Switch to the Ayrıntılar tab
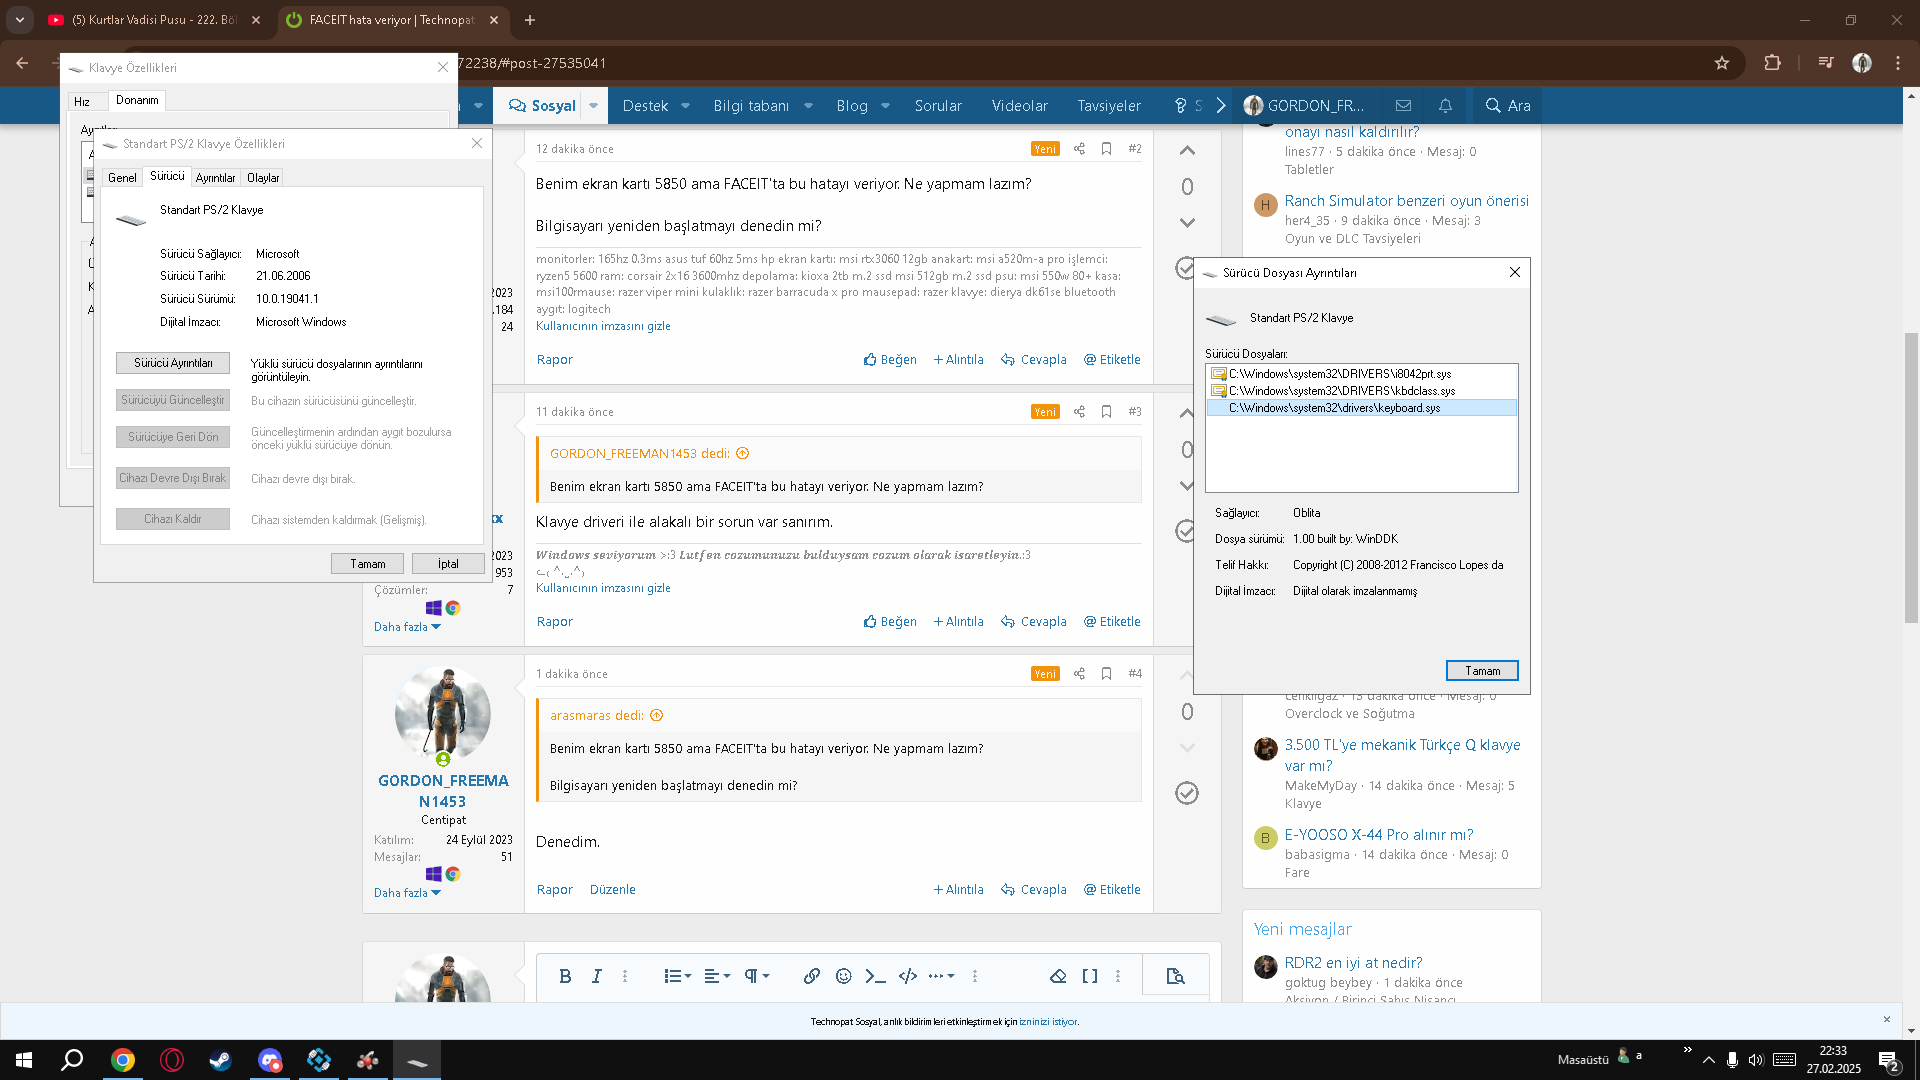 215,178
